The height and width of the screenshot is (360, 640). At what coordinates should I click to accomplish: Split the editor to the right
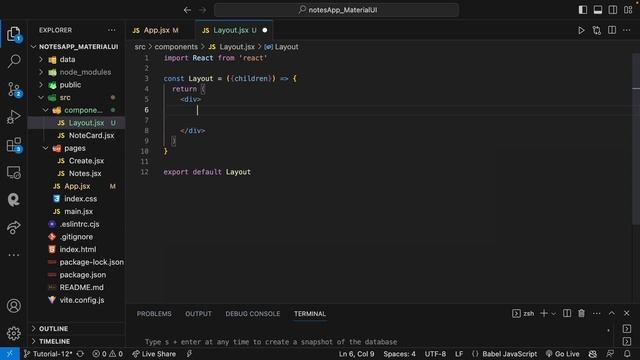click(612, 30)
